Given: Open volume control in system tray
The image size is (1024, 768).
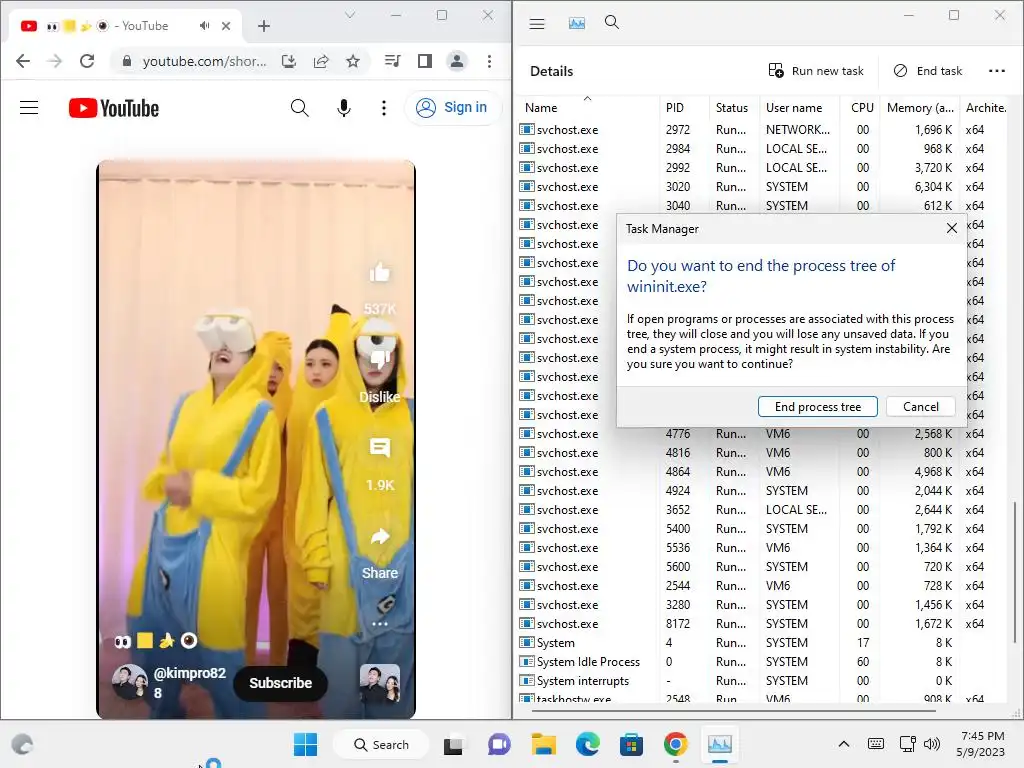Looking at the screenshot, I should point(932,744).
